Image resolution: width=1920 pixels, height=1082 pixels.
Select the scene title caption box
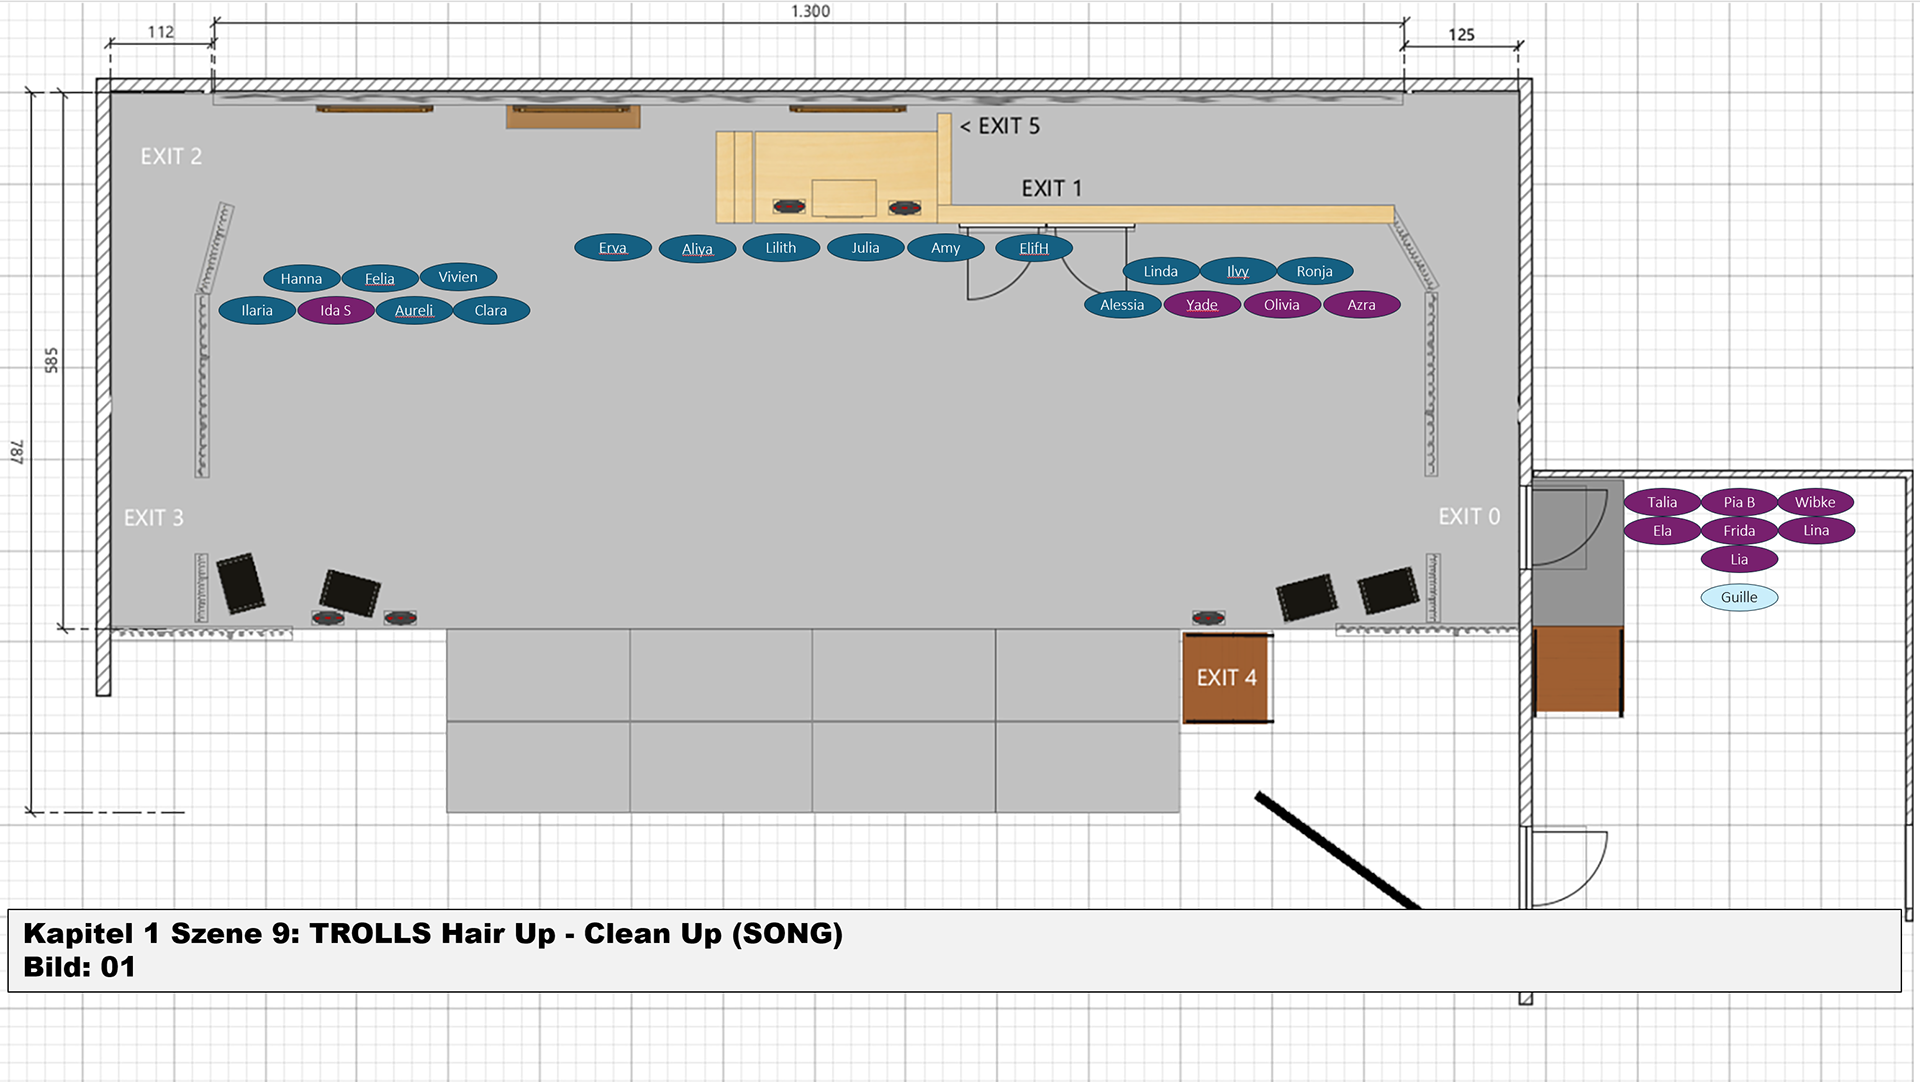click(x=954, y=950)
